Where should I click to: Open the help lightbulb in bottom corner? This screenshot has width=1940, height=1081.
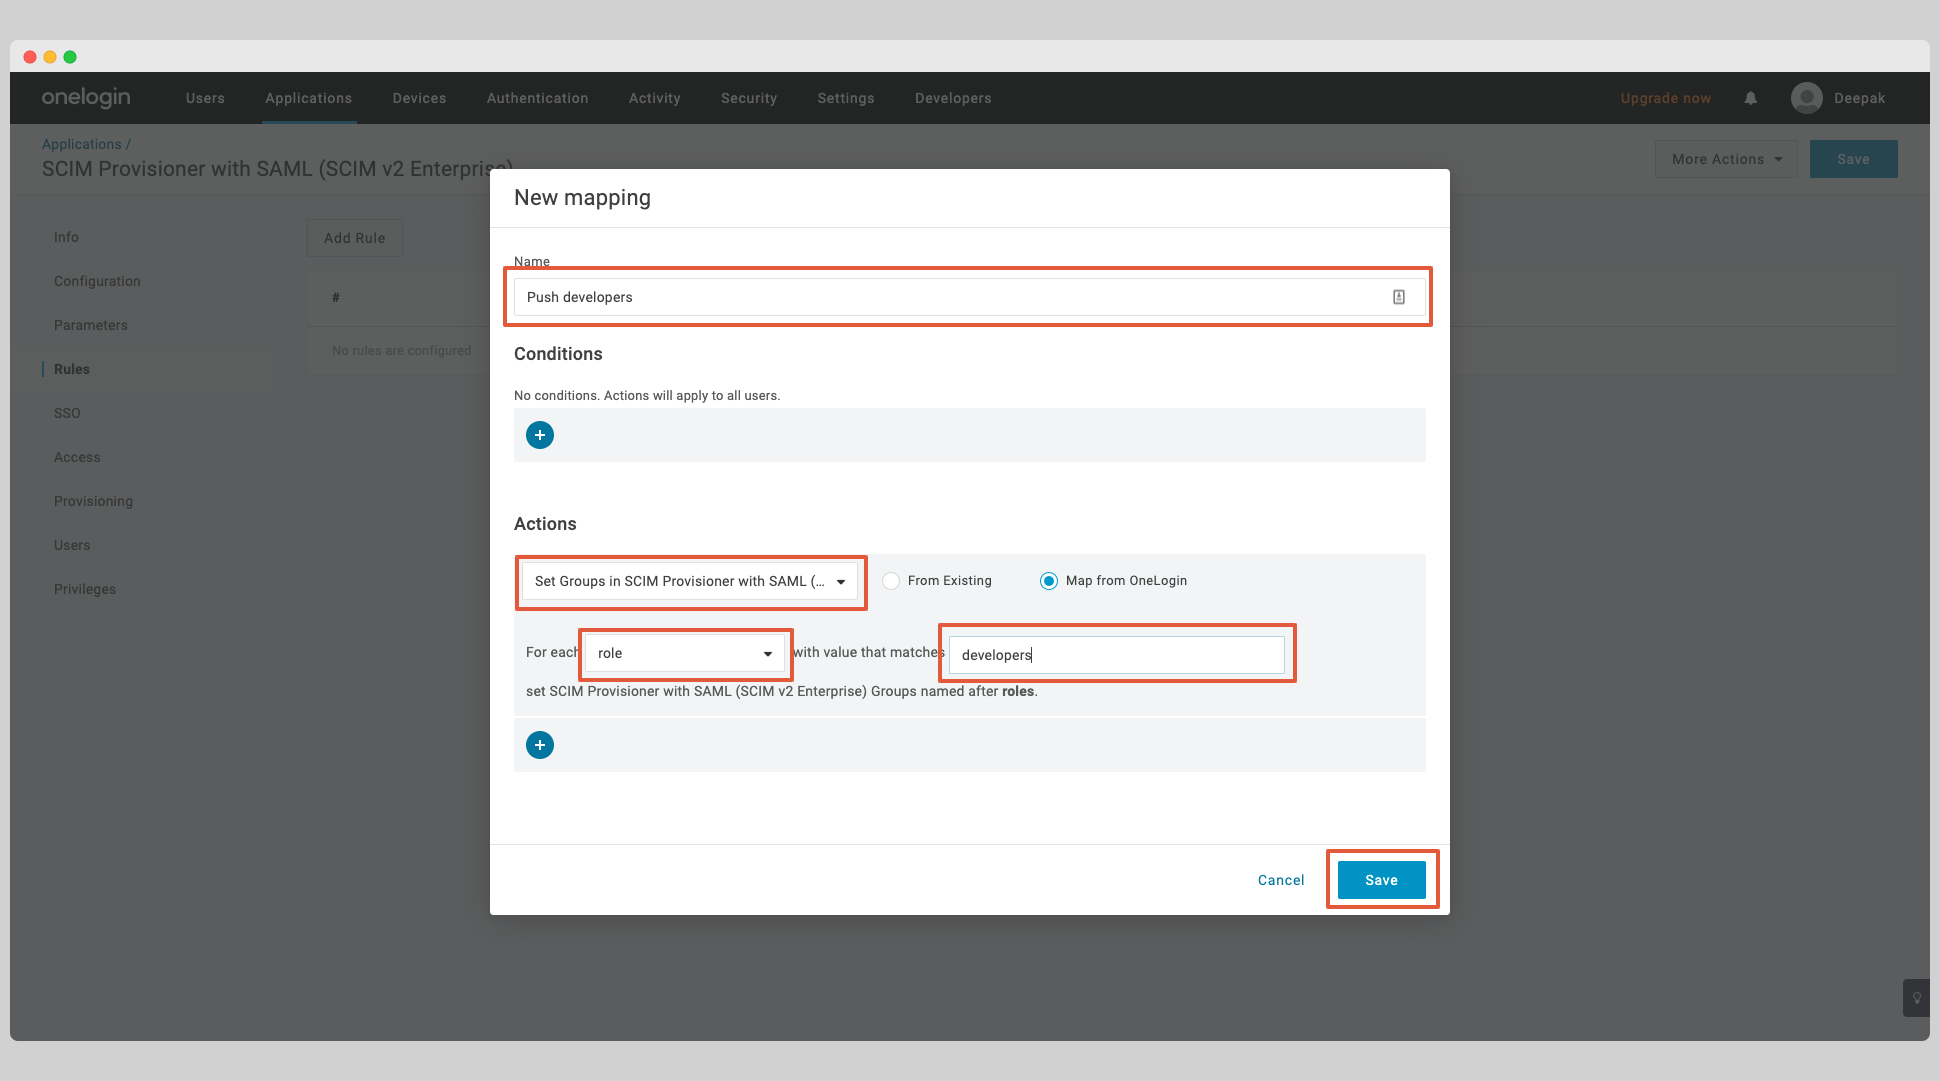click(1916, 998)
